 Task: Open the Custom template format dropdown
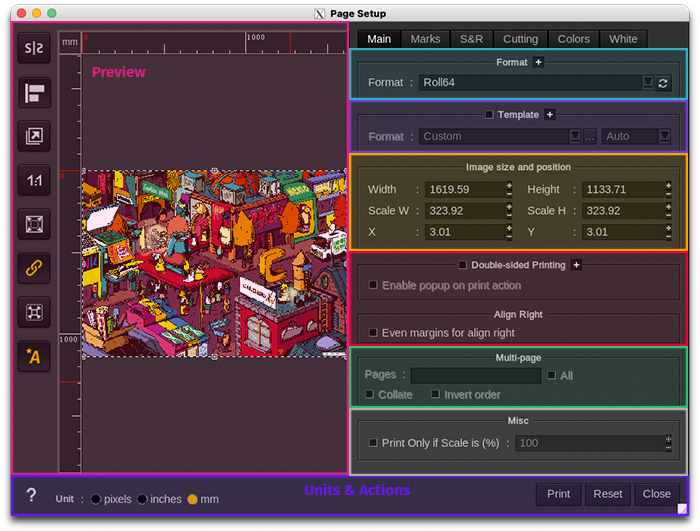[x=575, y=136]
